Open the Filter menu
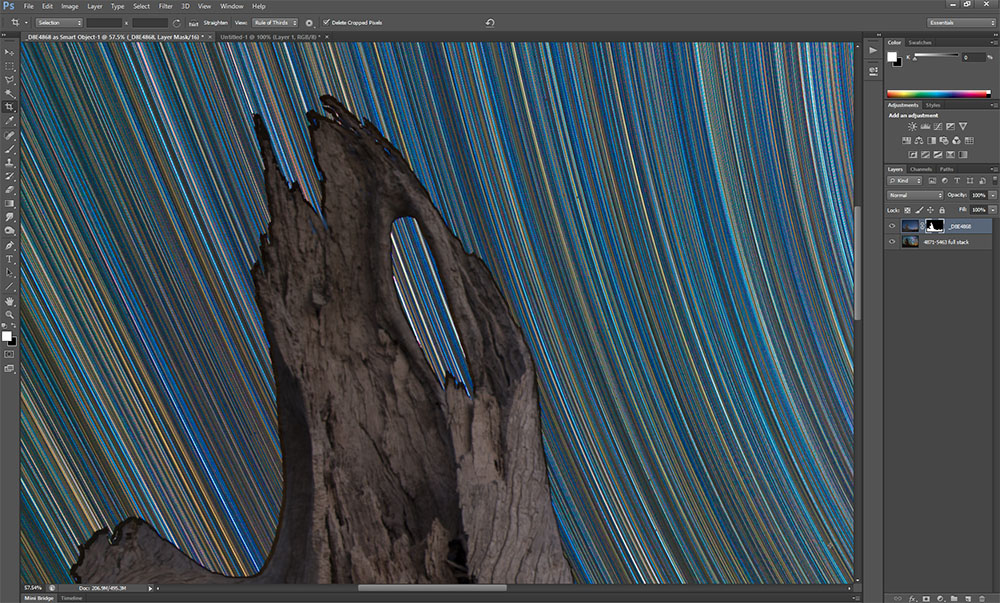Image resolution: width=1000 pixels, height=603 pixels. [166, 6]
